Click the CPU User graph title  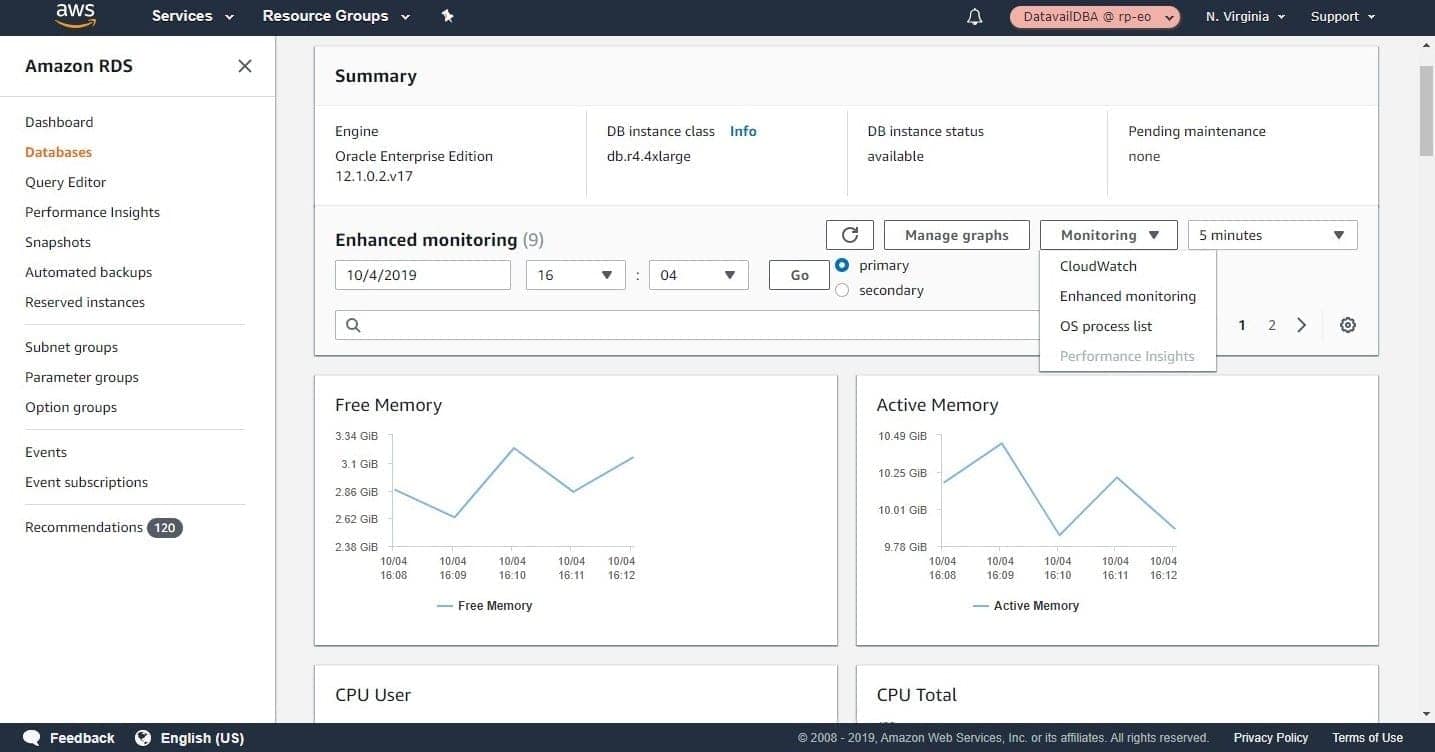tap(373, 695)
